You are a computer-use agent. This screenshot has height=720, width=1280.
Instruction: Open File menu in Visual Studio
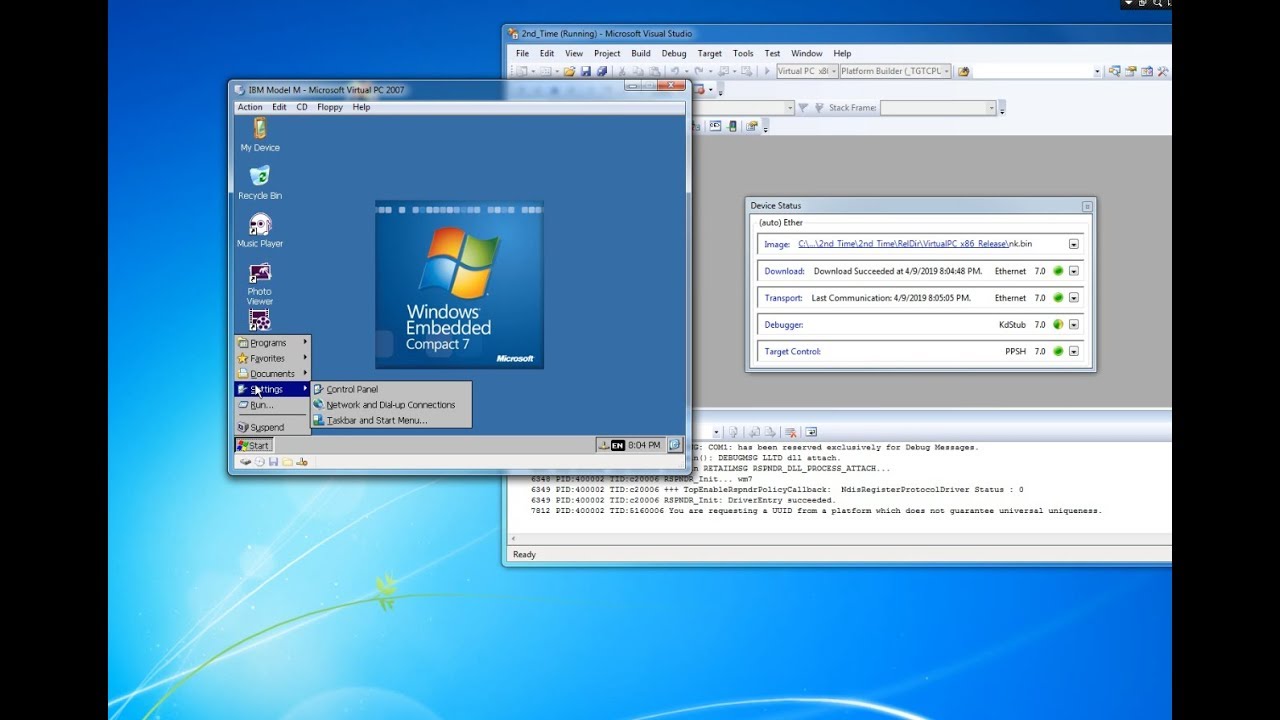pyautogui.click(x=522, y=53)
